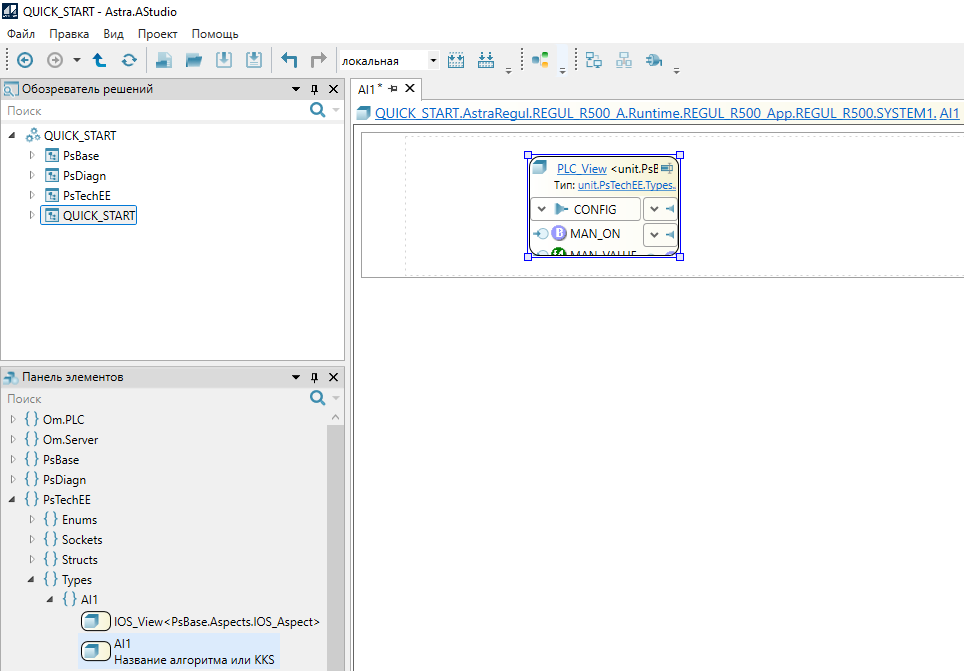Image resolution: width=964 pixels, height=671 pixels.
Task: Click the undo arrow icon
Action: coord(289,60)
